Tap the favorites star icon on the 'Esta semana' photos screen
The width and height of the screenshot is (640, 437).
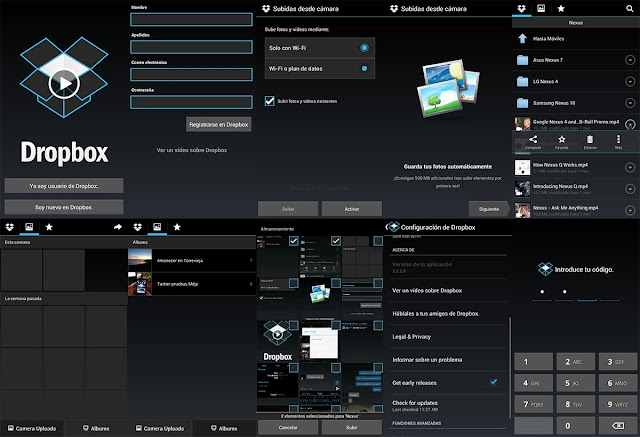tap(49, 227)
